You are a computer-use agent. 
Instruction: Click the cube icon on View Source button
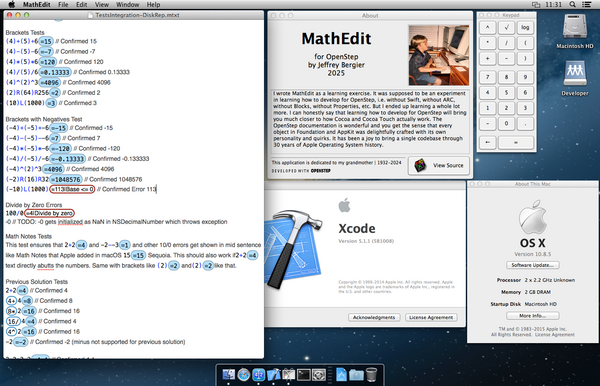coord(420,165)
